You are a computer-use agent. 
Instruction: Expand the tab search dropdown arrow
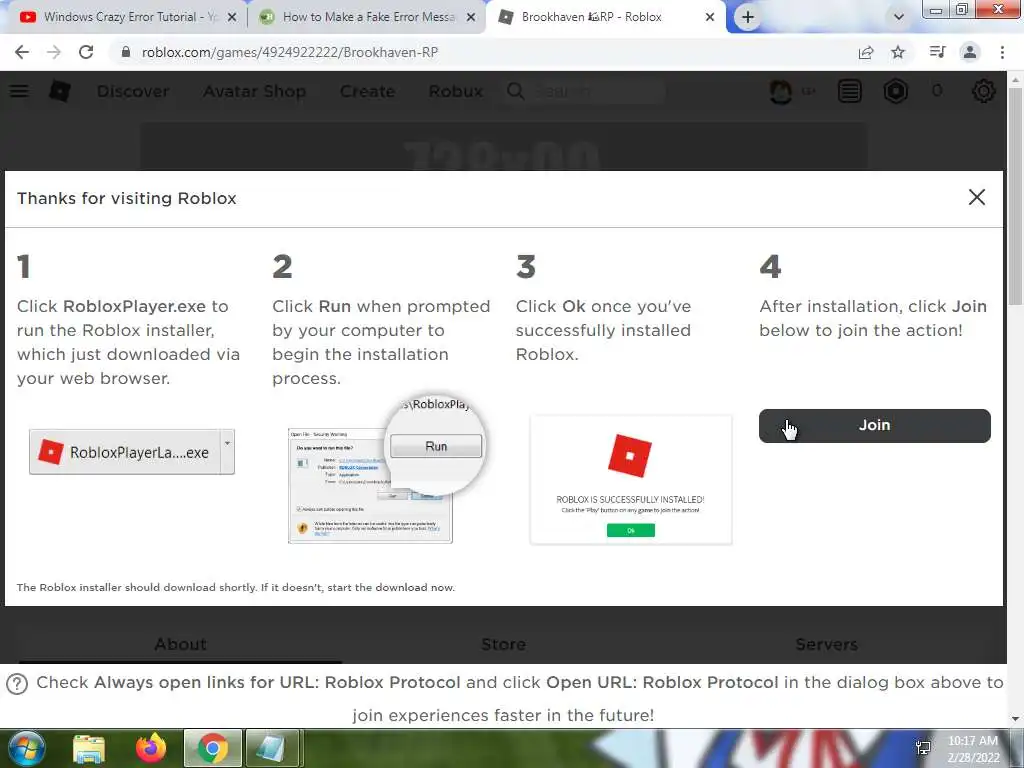(x=899, y=18)
